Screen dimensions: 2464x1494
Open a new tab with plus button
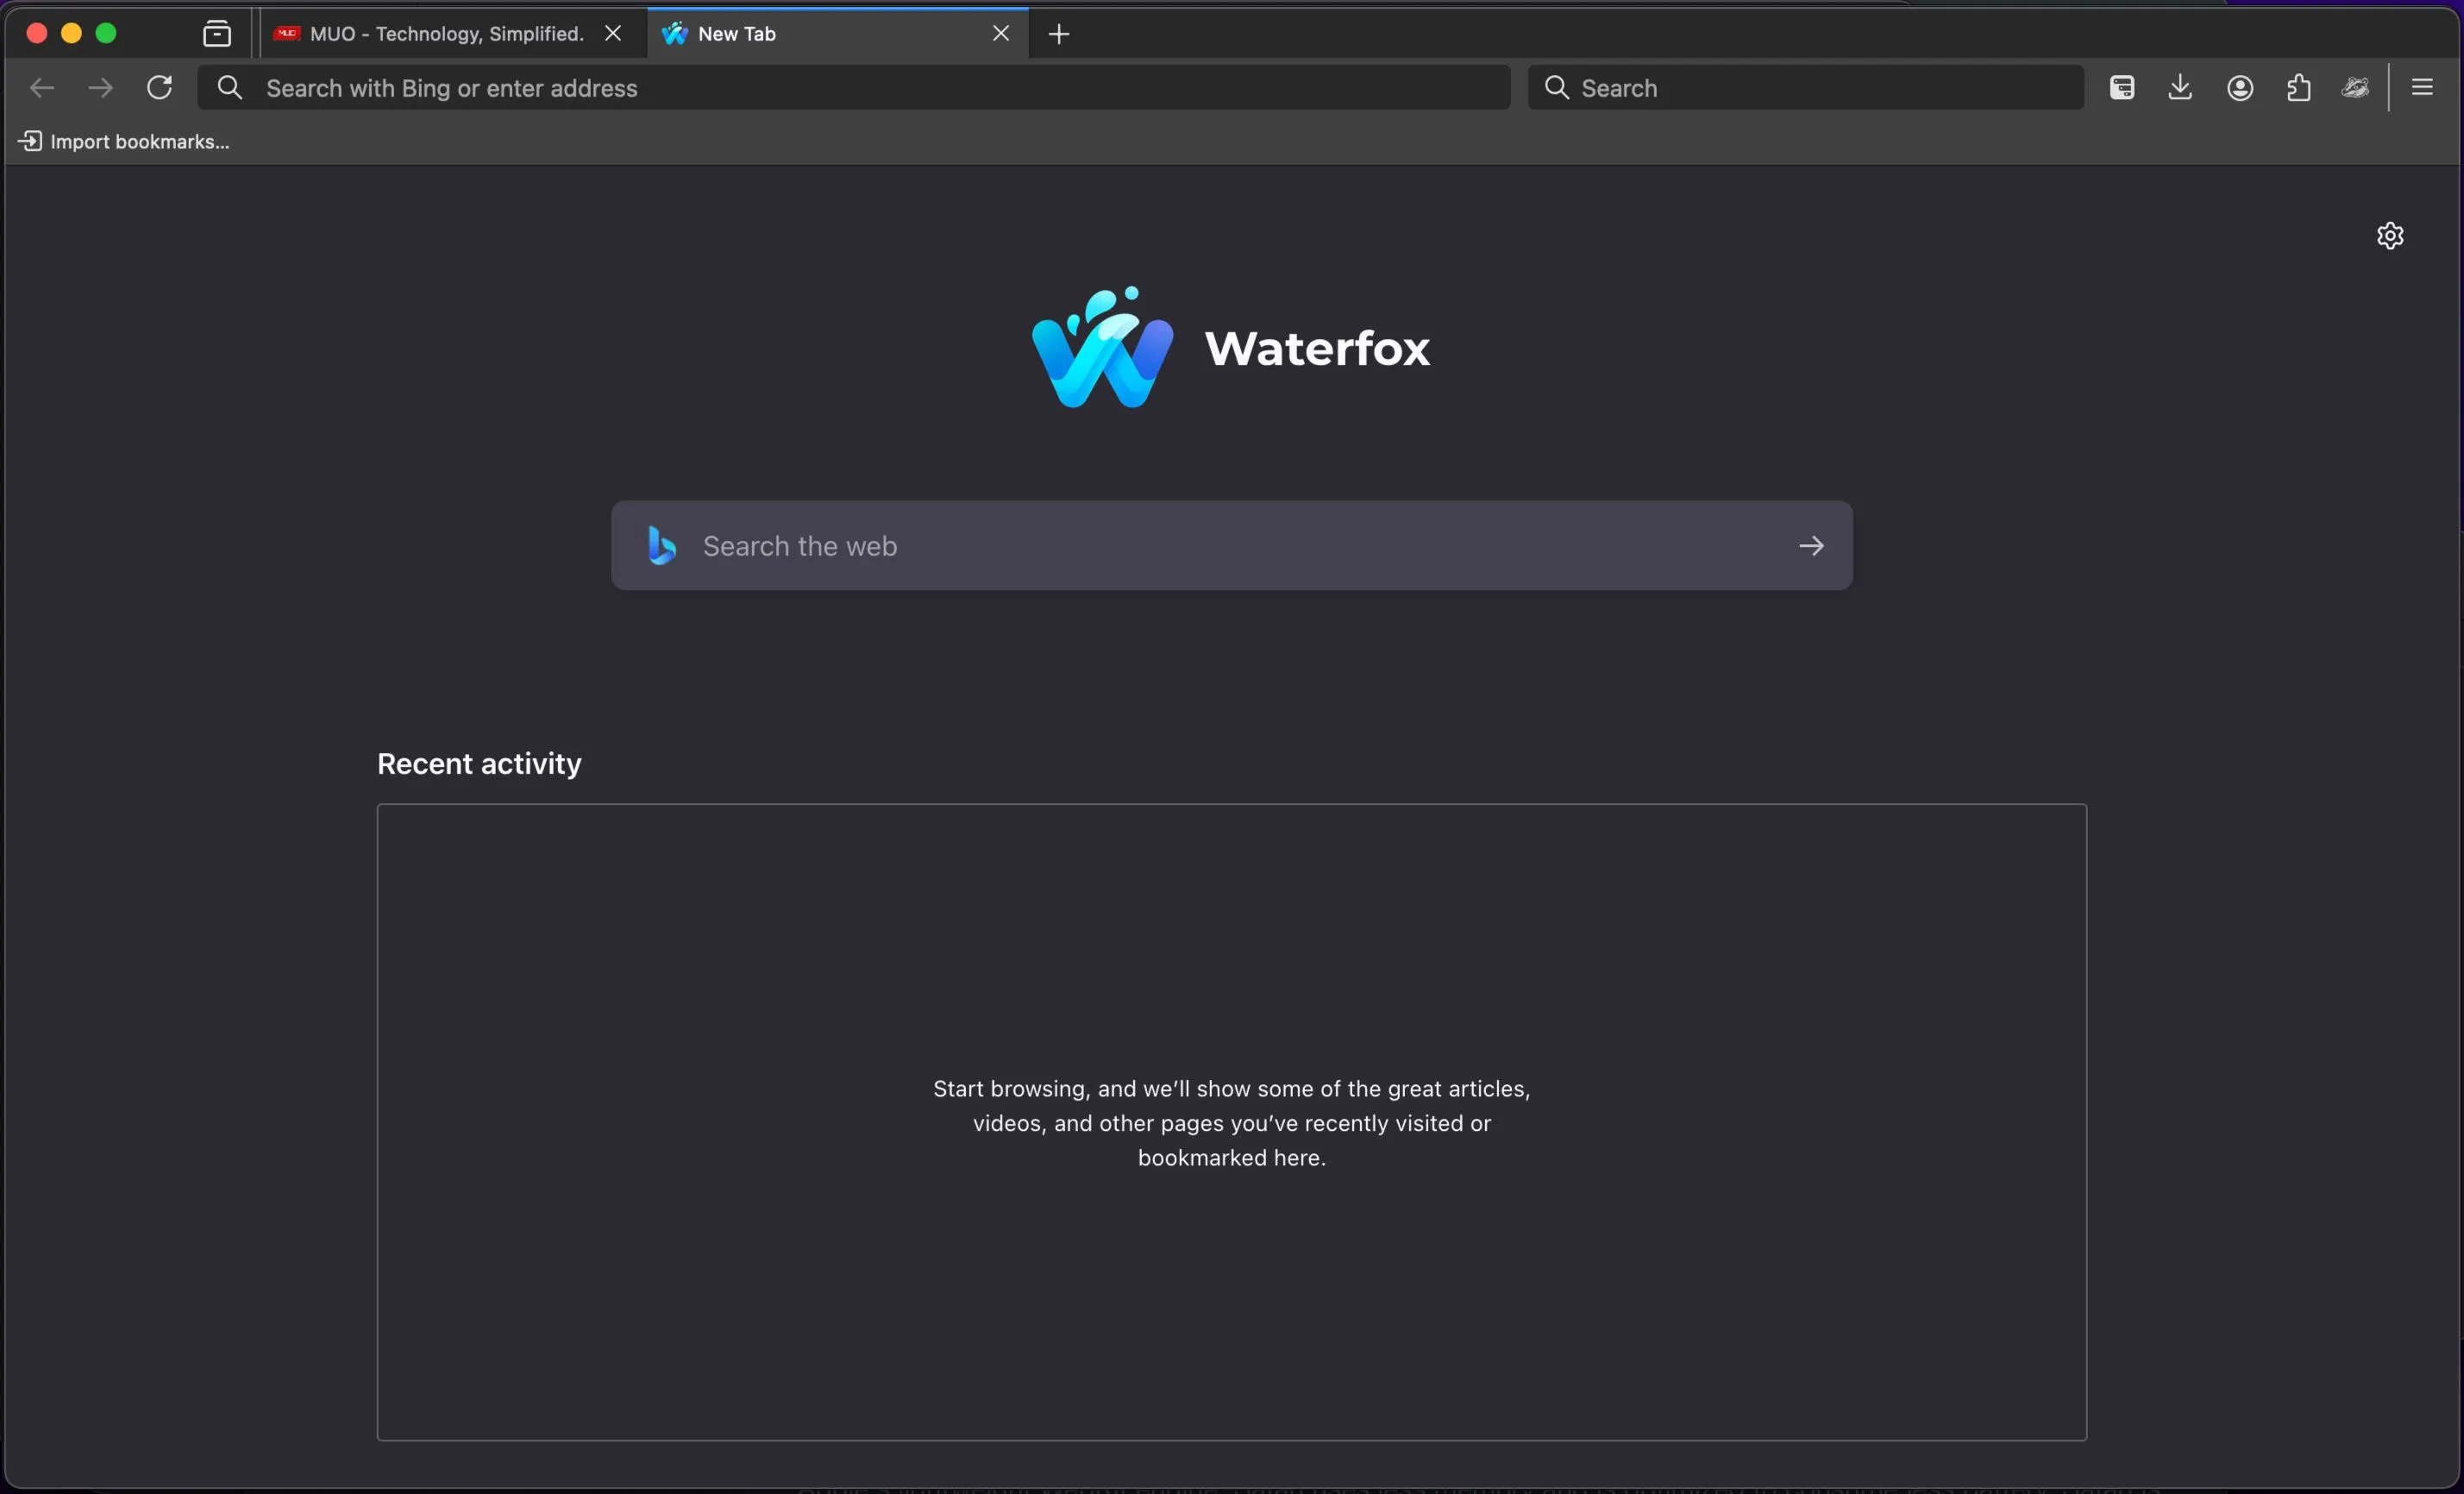click(x=1059, y=34)
